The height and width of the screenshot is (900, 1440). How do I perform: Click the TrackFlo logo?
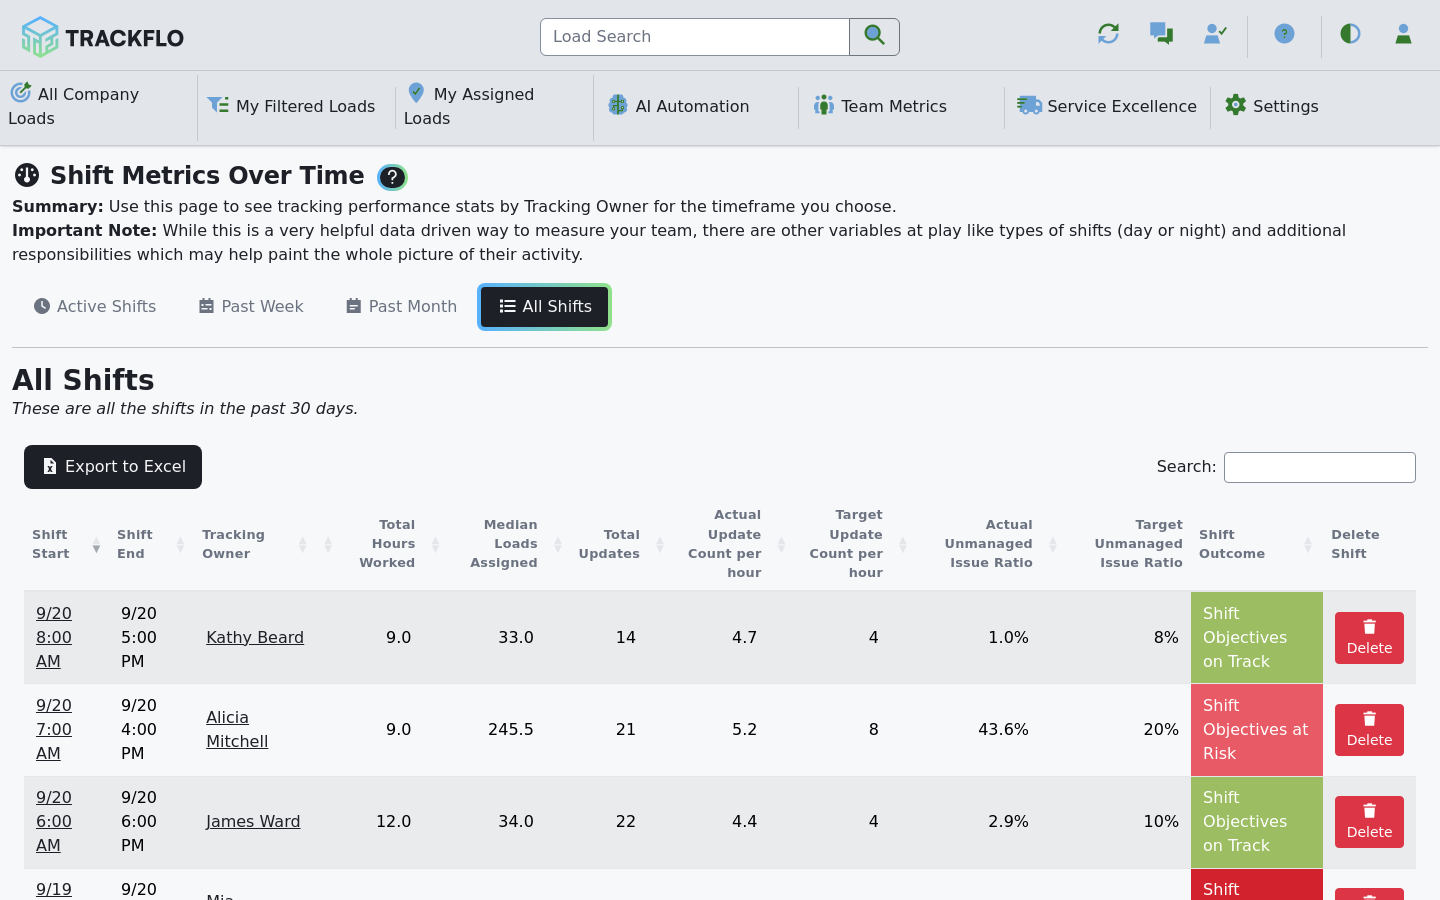coord(102,37)
